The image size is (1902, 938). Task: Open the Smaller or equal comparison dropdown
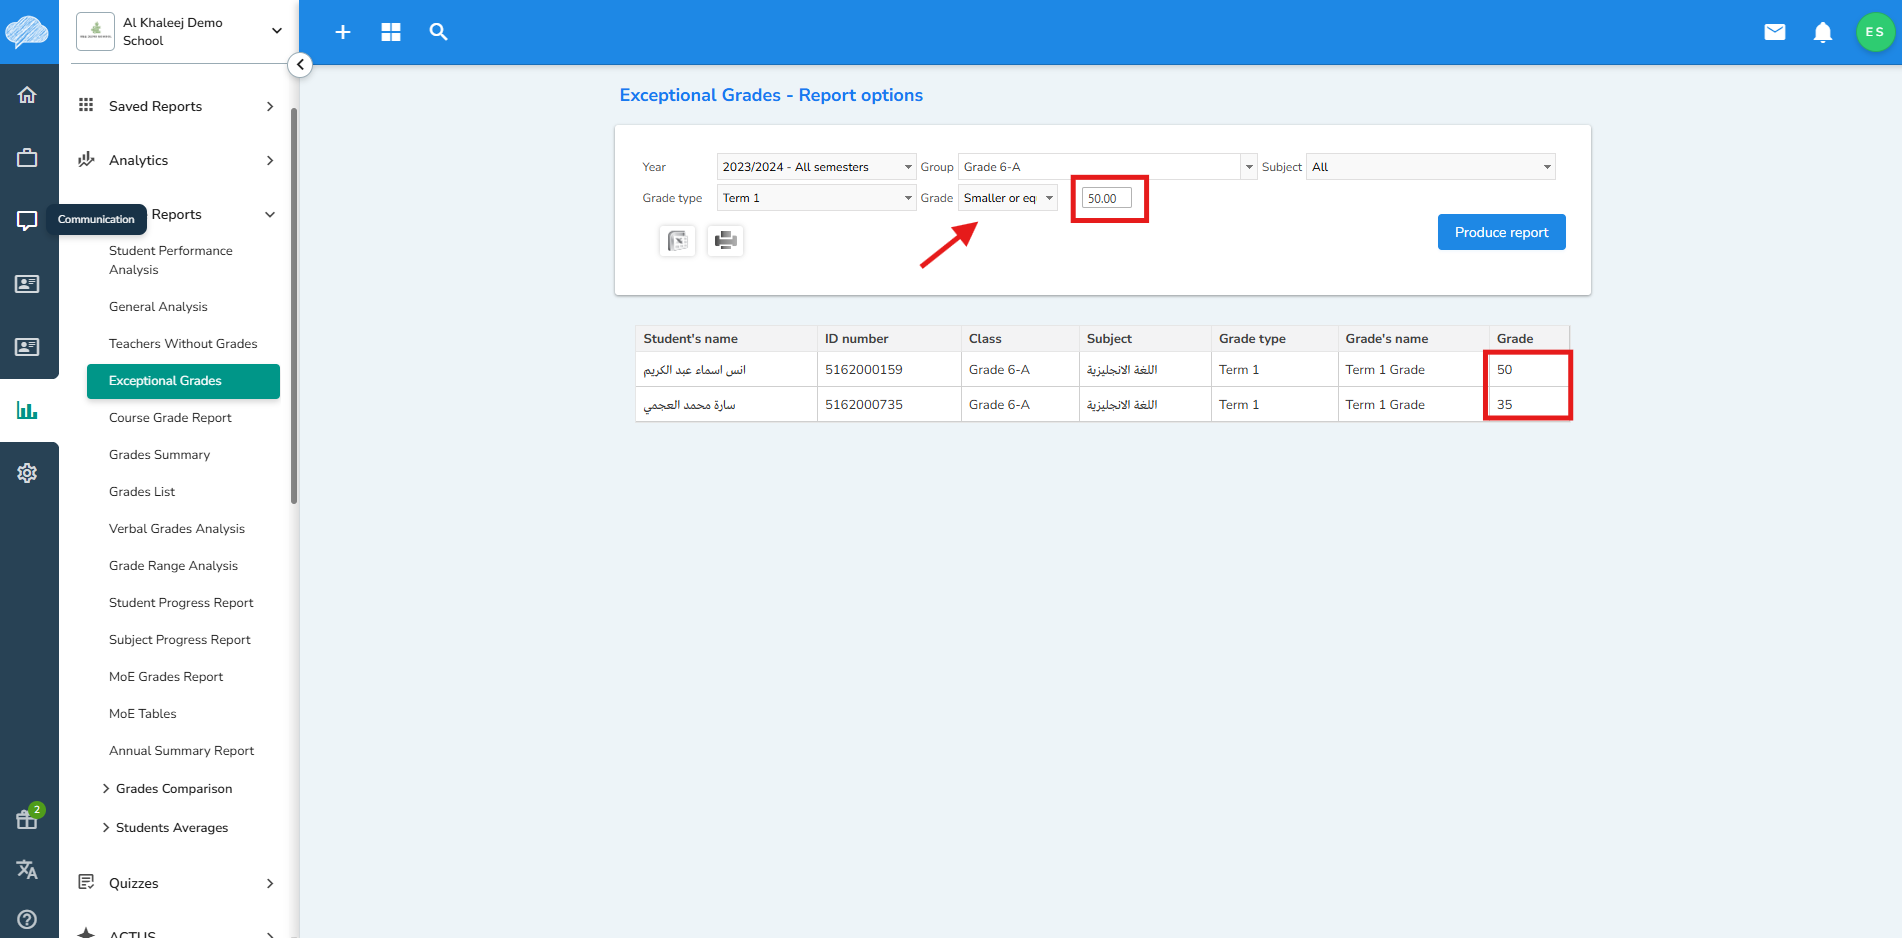[1007, 198]
